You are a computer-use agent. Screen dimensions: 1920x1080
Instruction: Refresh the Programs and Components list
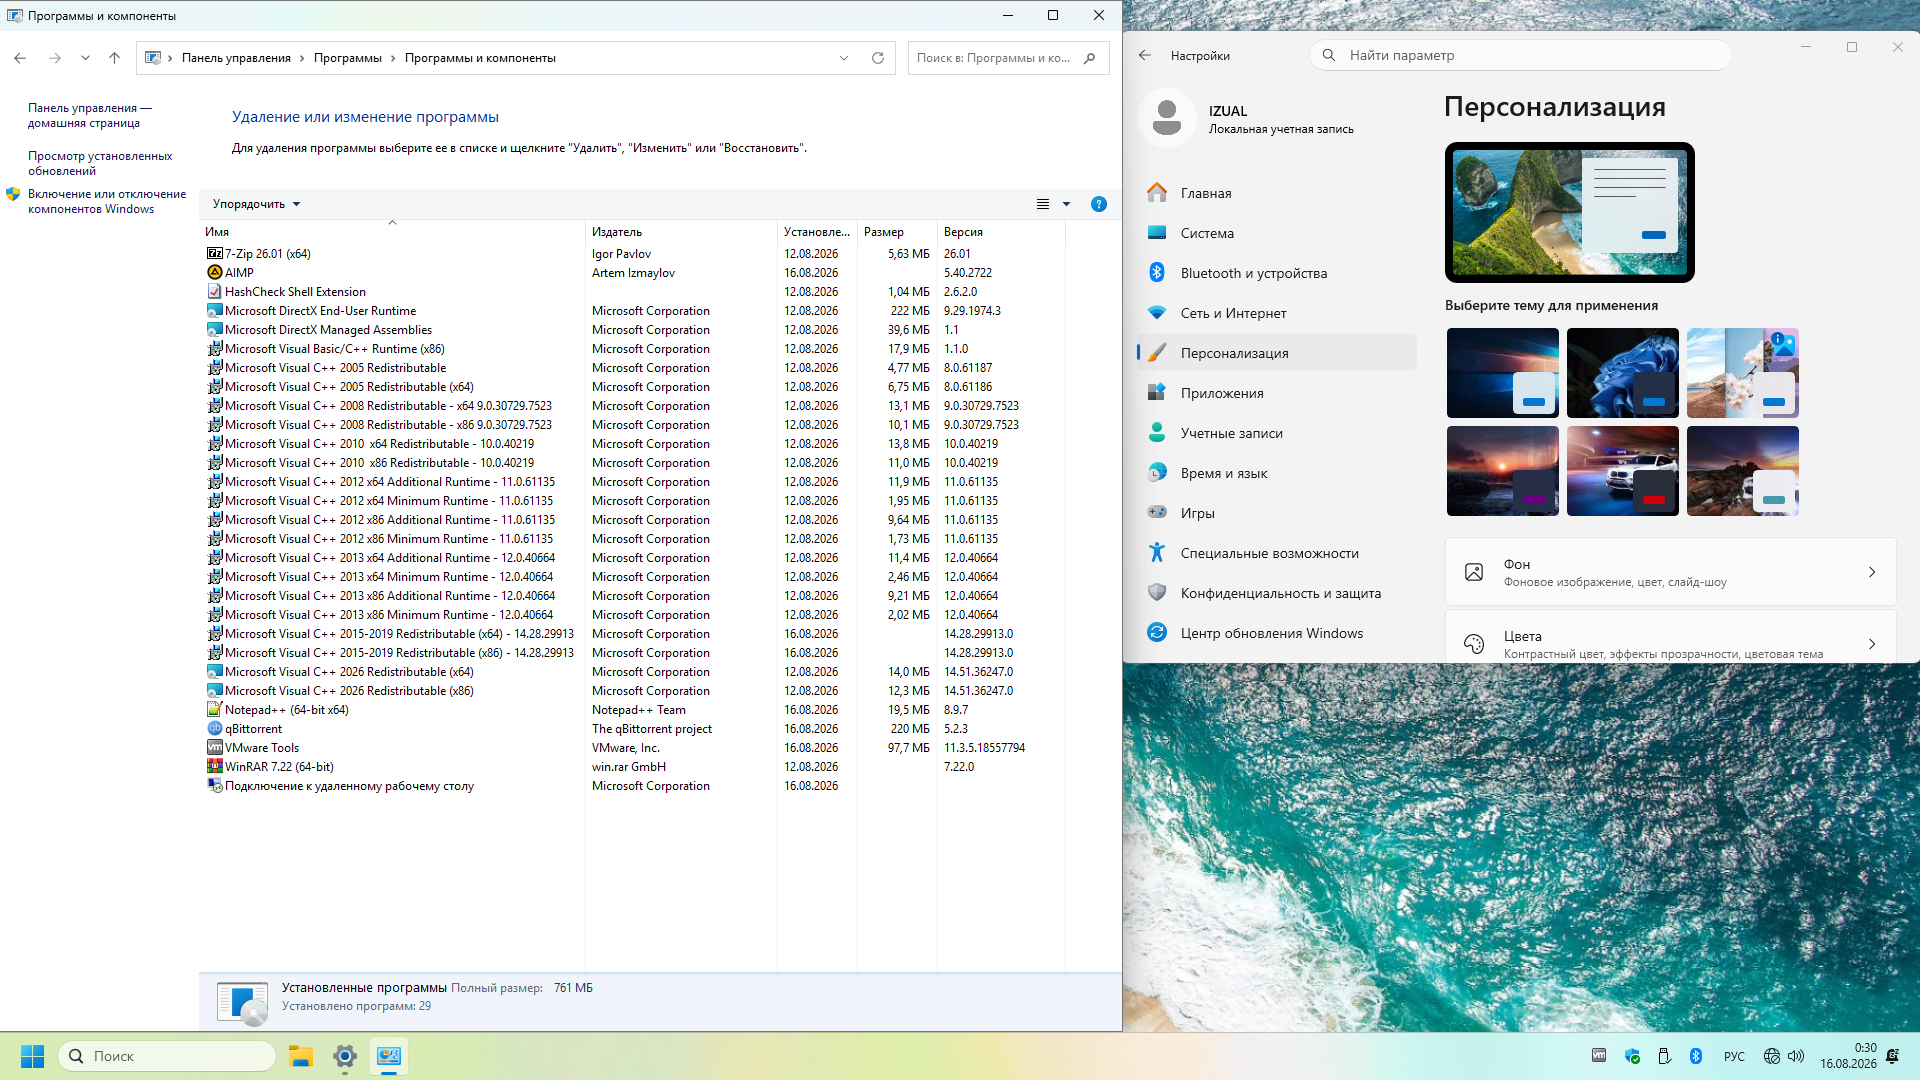pyautogui.click(x=878, y=58)
